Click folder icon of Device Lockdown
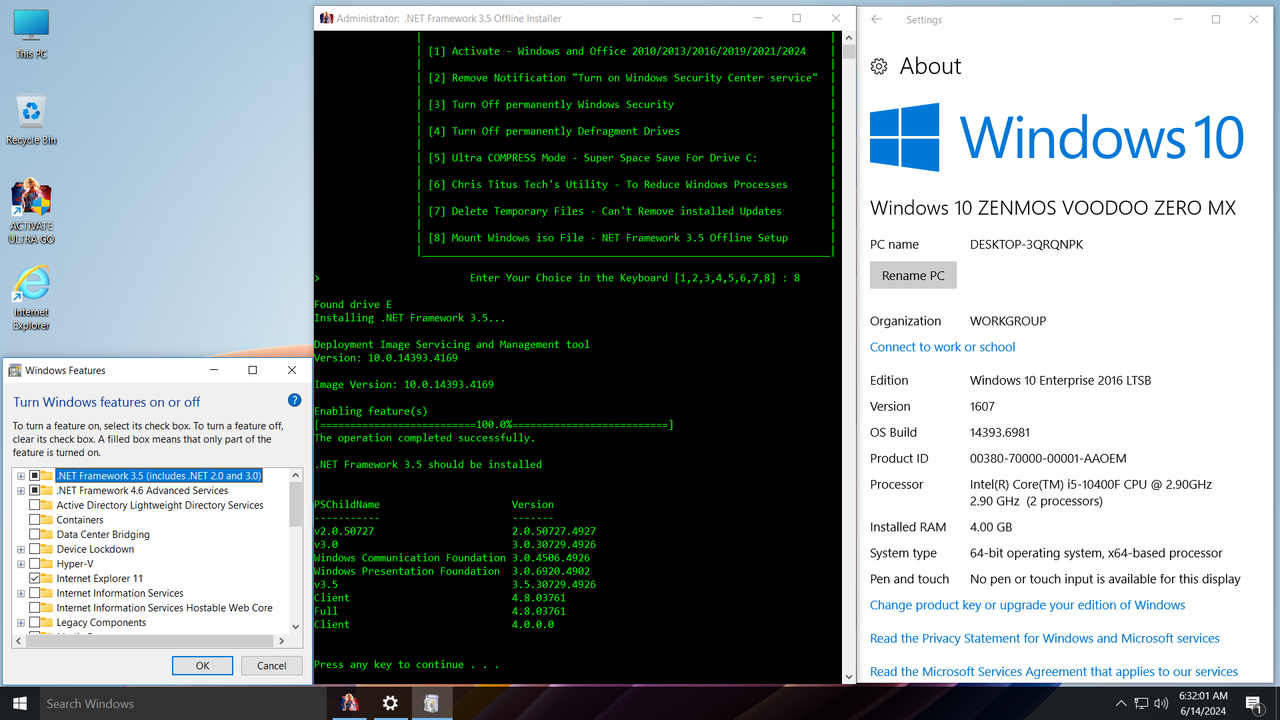The height and width of the screenshot is (720, 1280). (x=48, y=549)
